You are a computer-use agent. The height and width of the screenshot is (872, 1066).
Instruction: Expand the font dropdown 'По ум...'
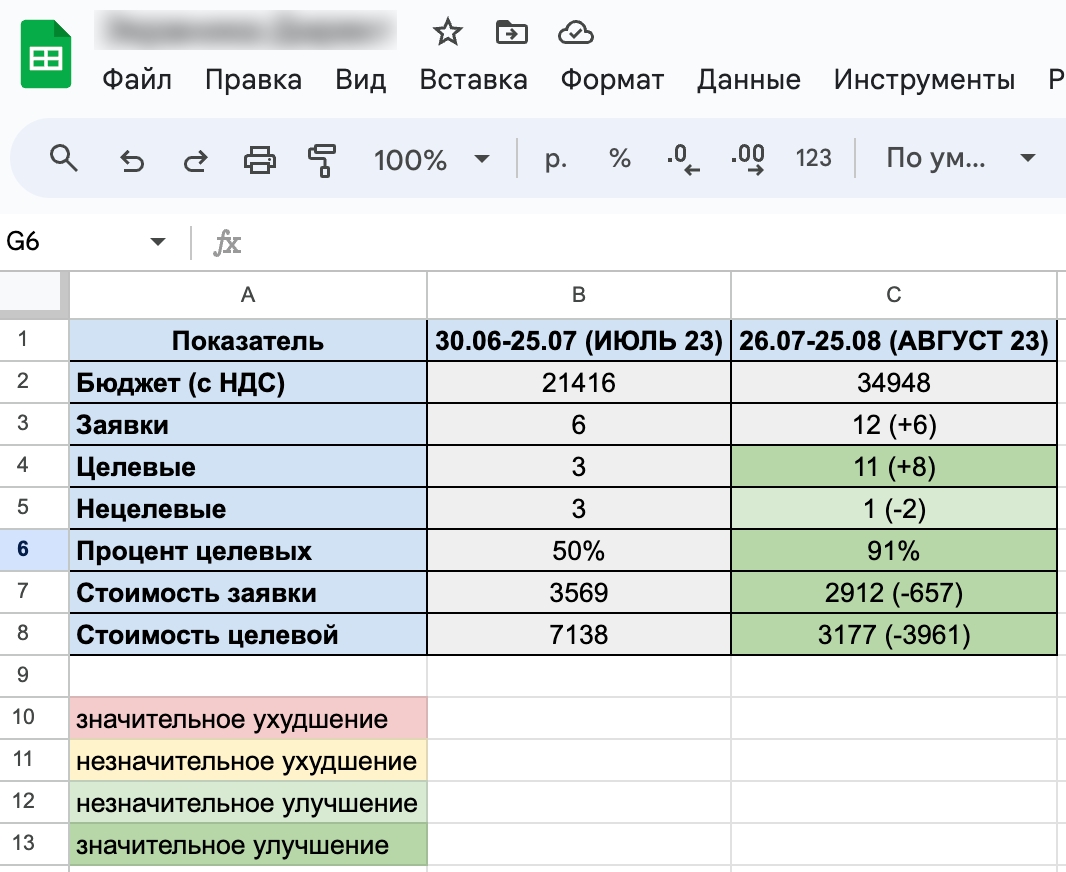point(960,158)
